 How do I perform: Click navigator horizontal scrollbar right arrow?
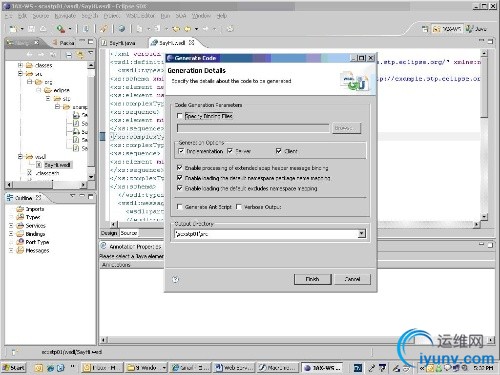click(x=84, y=184)
